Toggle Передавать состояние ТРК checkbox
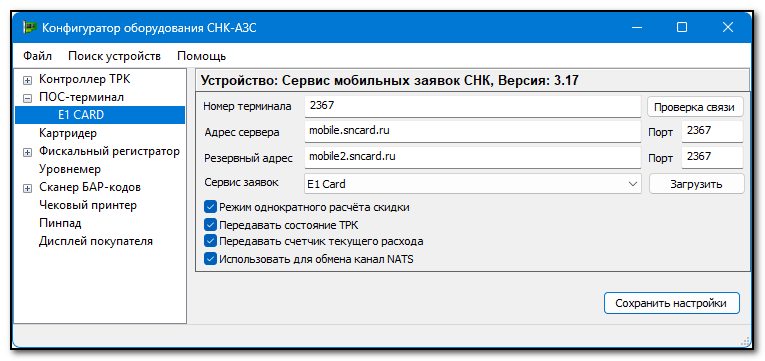The height and width of the screenshot is (361, 765). 210,225
